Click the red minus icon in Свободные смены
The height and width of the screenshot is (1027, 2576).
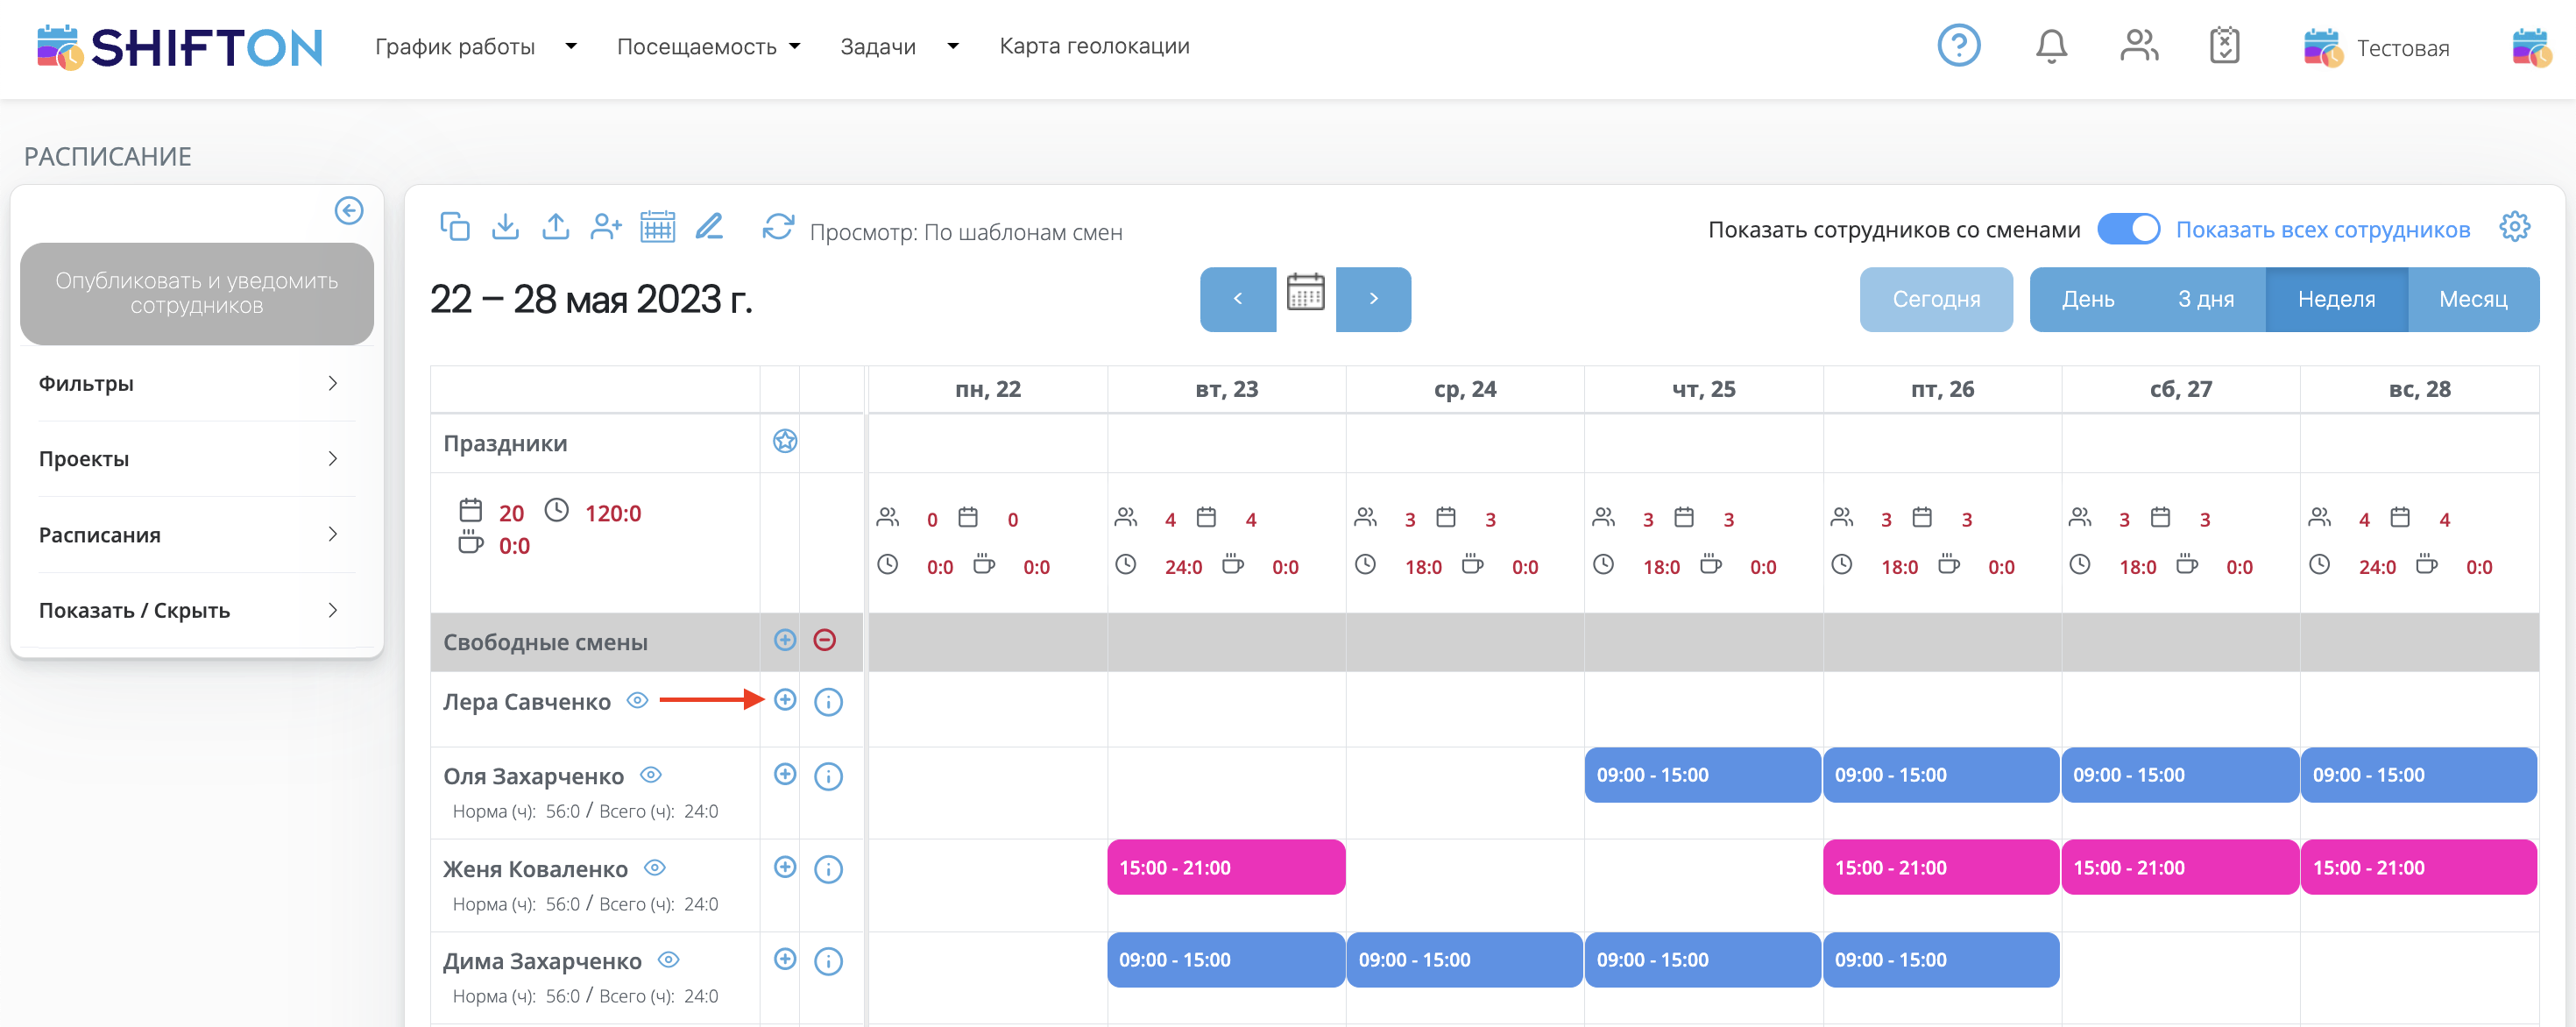point(824,640)
